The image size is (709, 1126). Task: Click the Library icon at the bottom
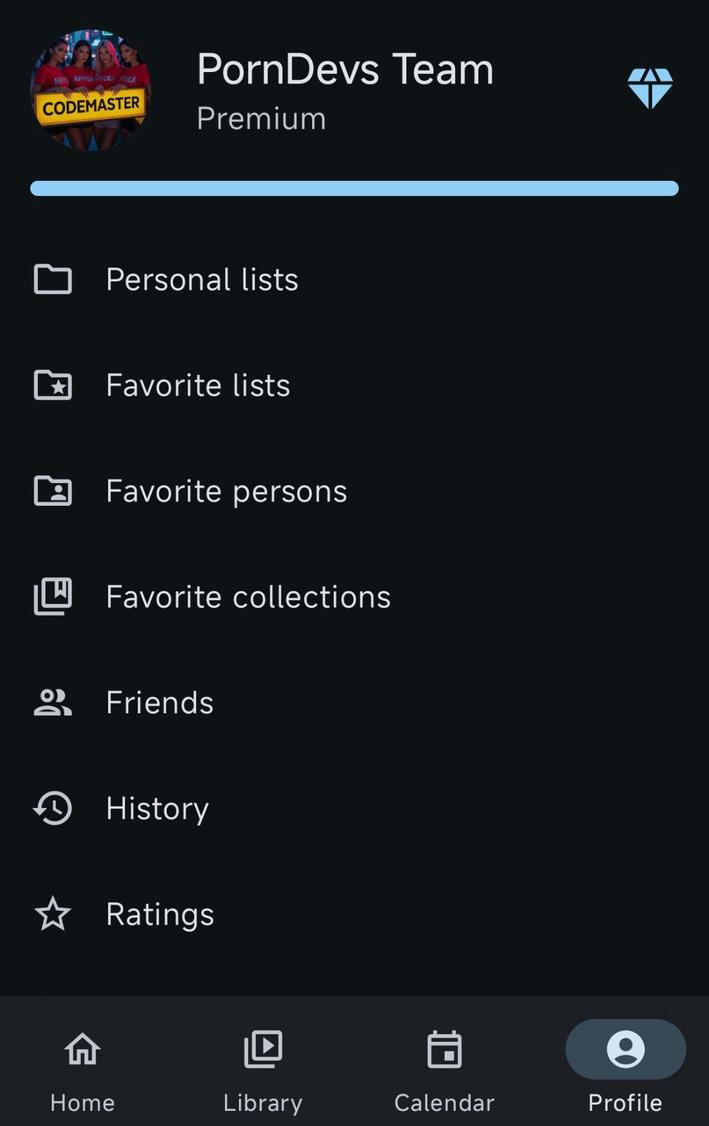(262, 1048)
